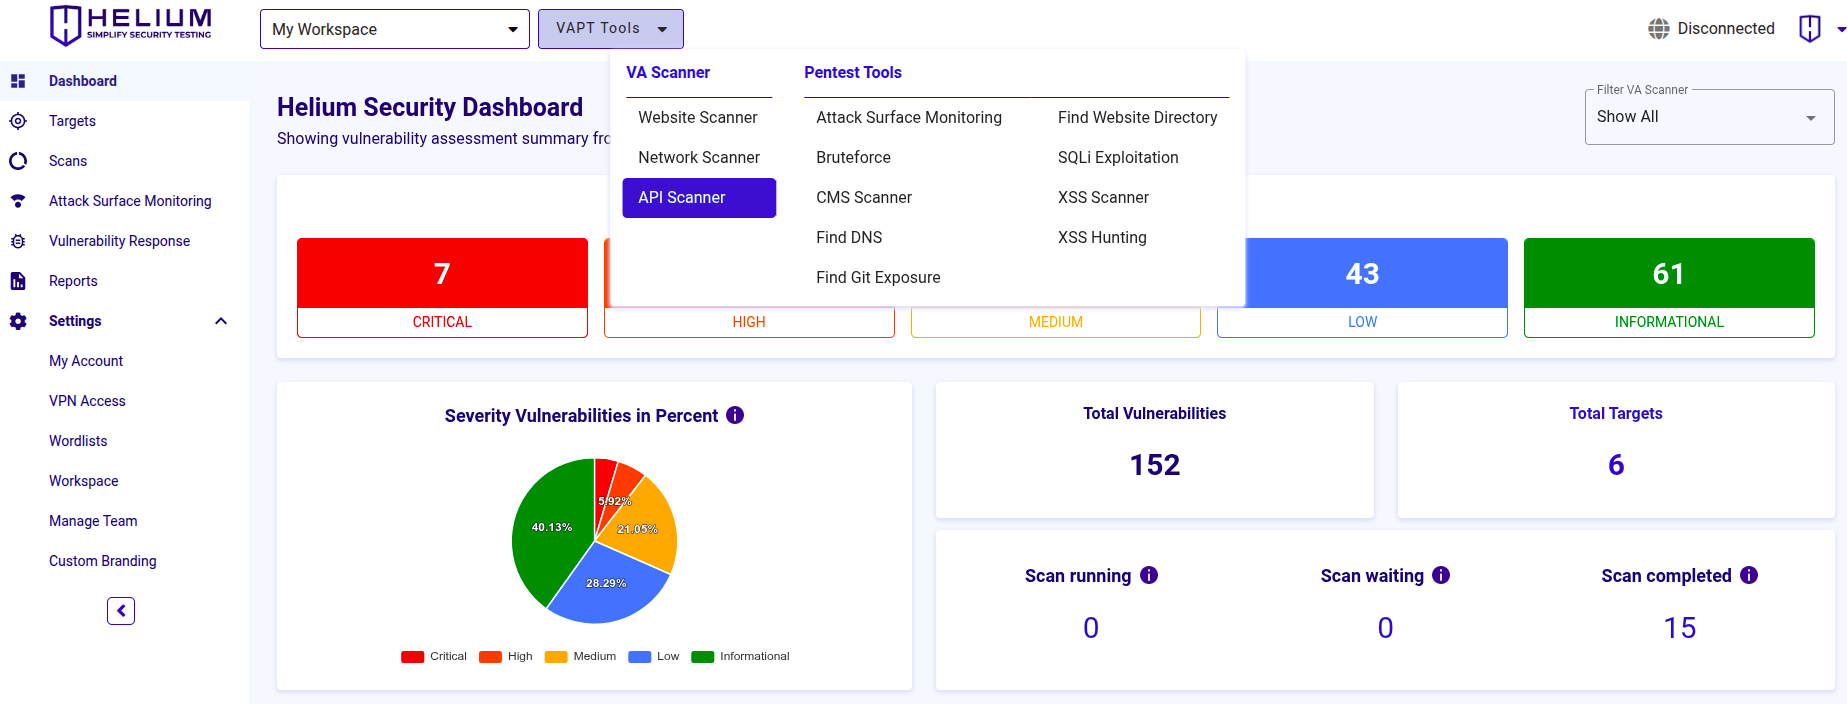Open the shield profile icon at top right
The width and height of the screenshot is (1847, 704).
[x=1810, y=29]
